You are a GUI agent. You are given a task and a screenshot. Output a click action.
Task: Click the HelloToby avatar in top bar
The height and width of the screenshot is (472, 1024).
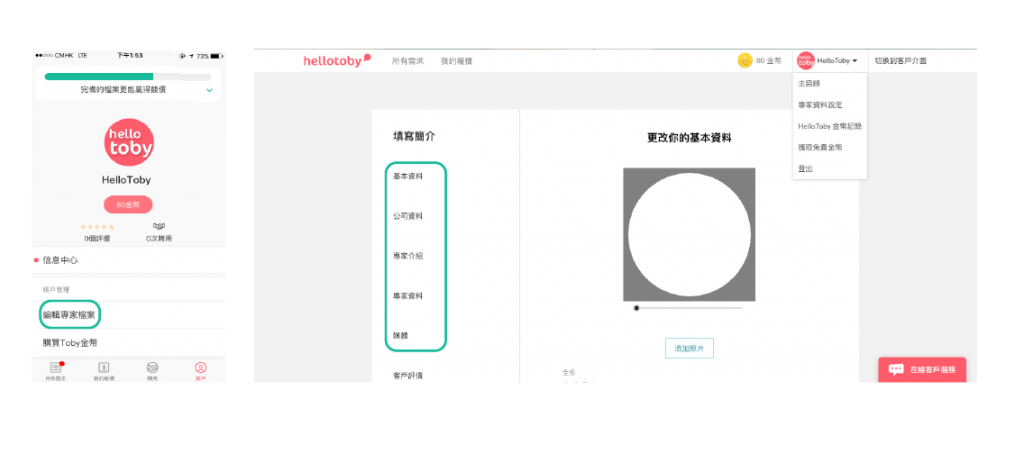[806, 61]
